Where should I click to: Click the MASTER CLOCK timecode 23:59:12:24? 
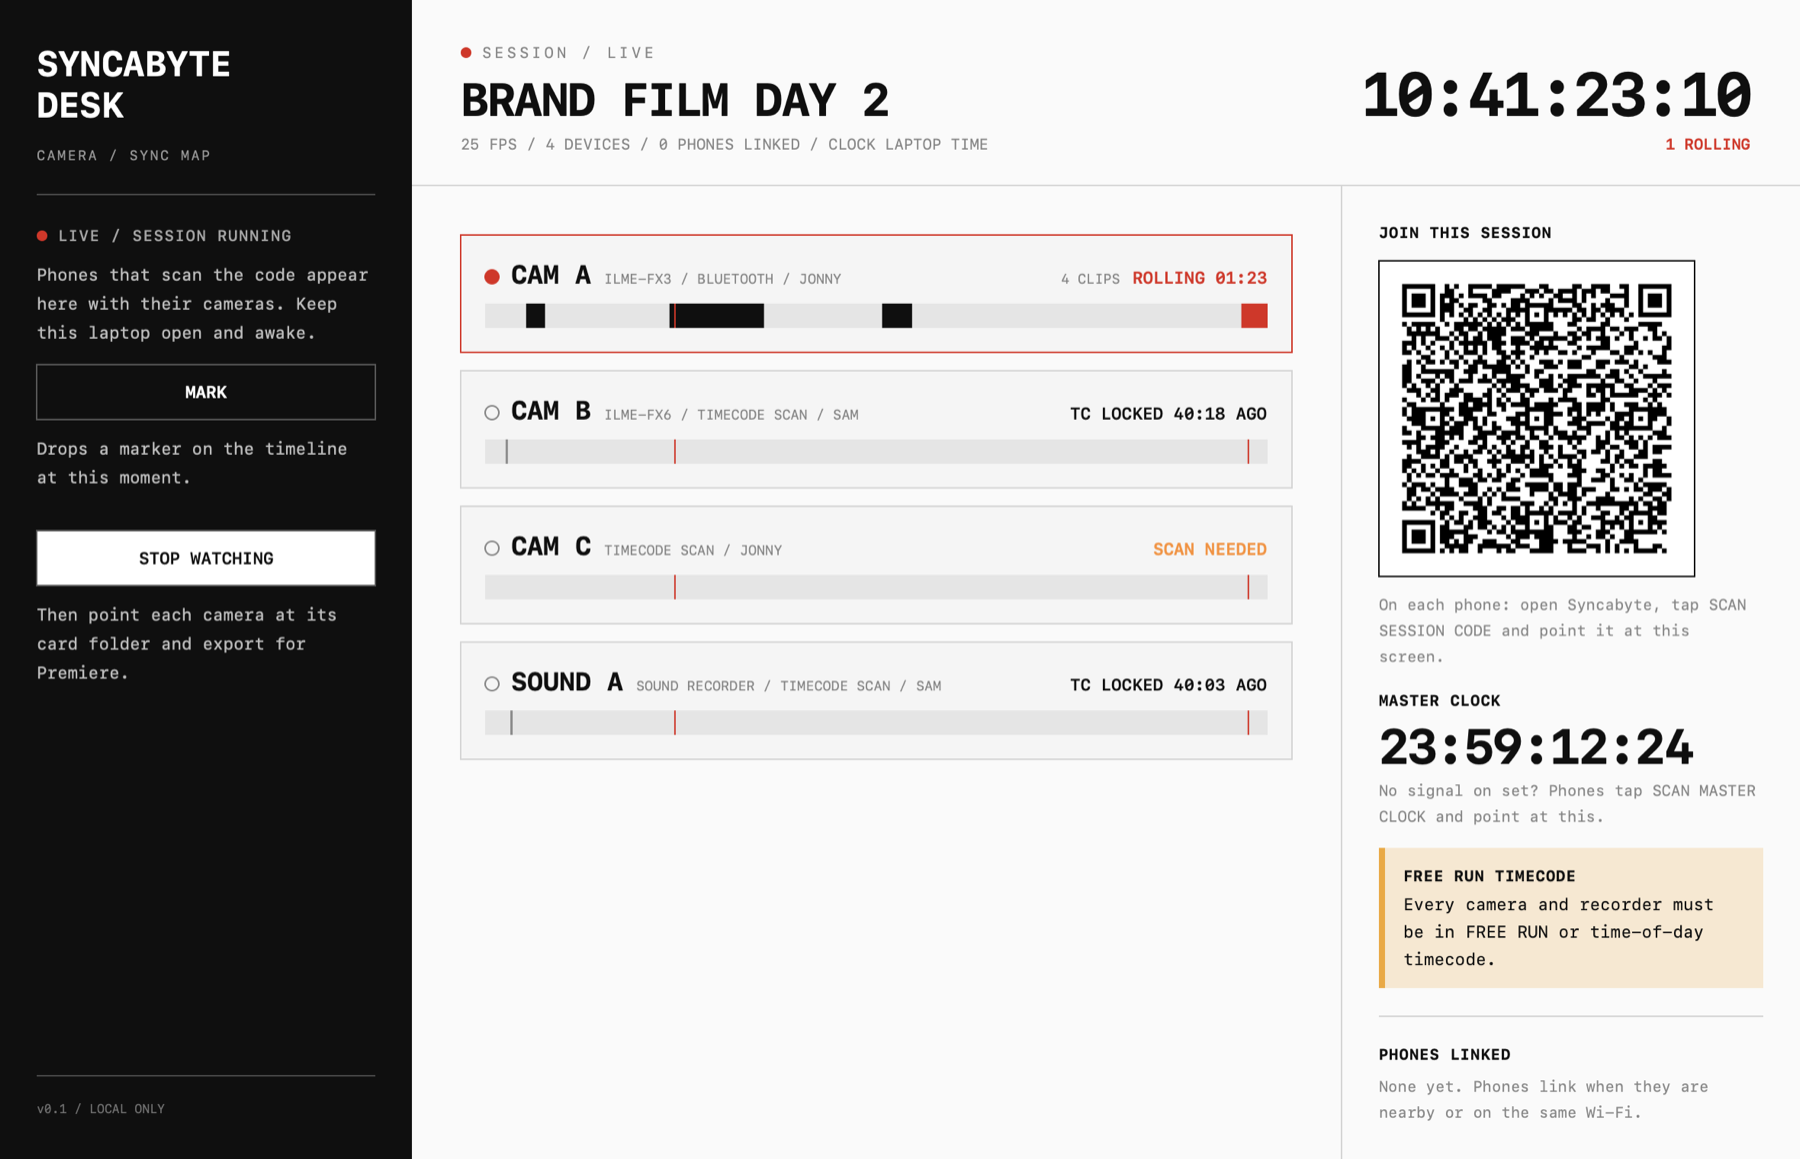tap(1536, 747)
